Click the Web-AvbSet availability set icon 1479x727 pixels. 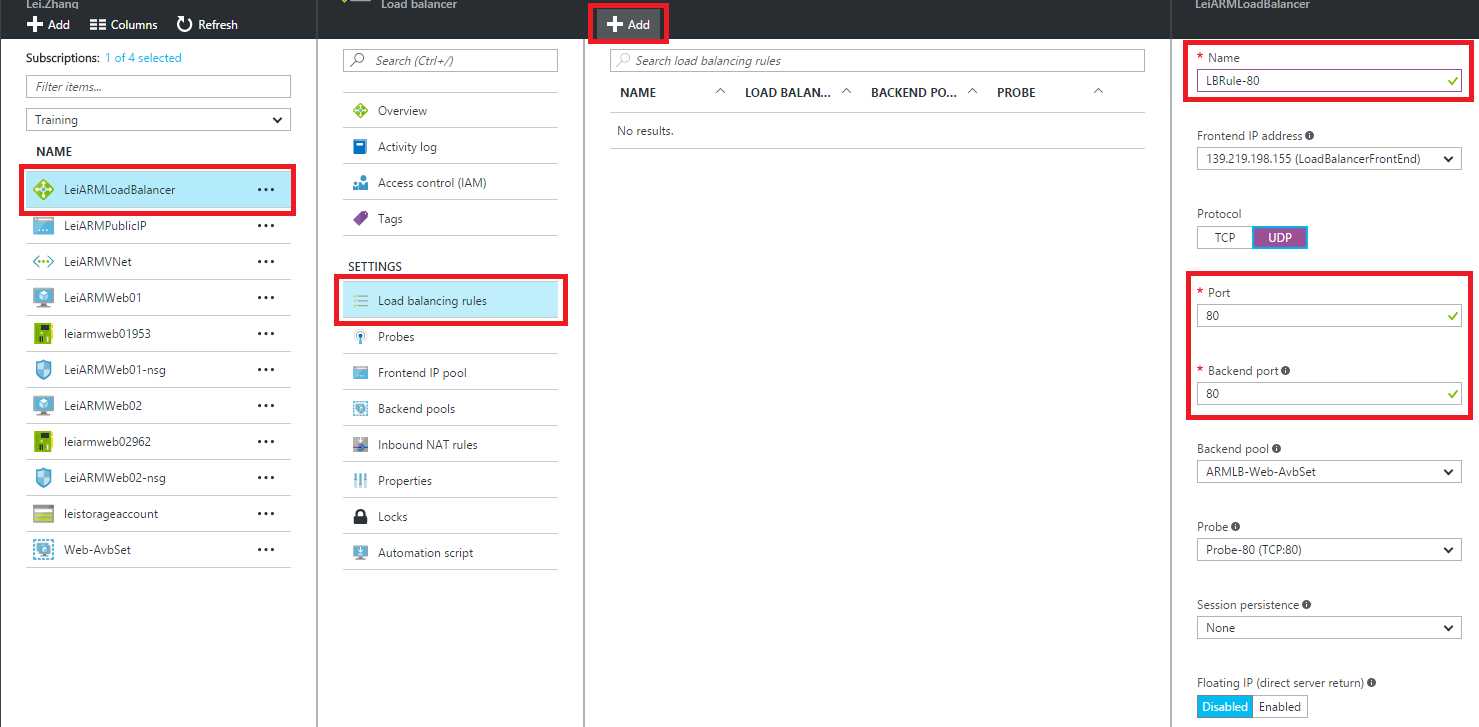pos(43,550)
